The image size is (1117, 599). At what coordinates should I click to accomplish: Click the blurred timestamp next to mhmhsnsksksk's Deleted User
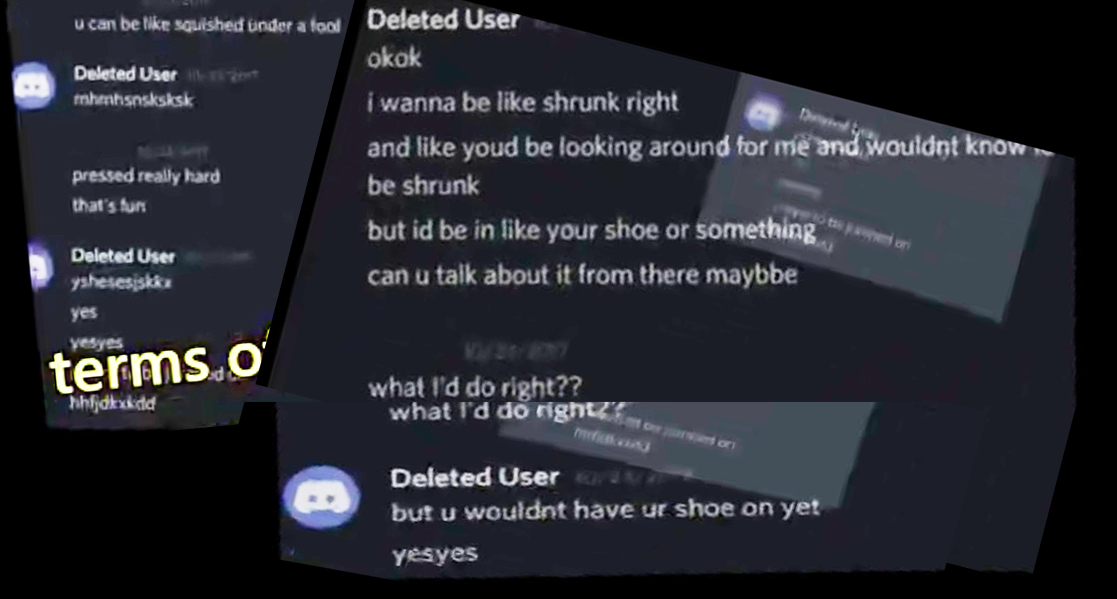[222, 74]
